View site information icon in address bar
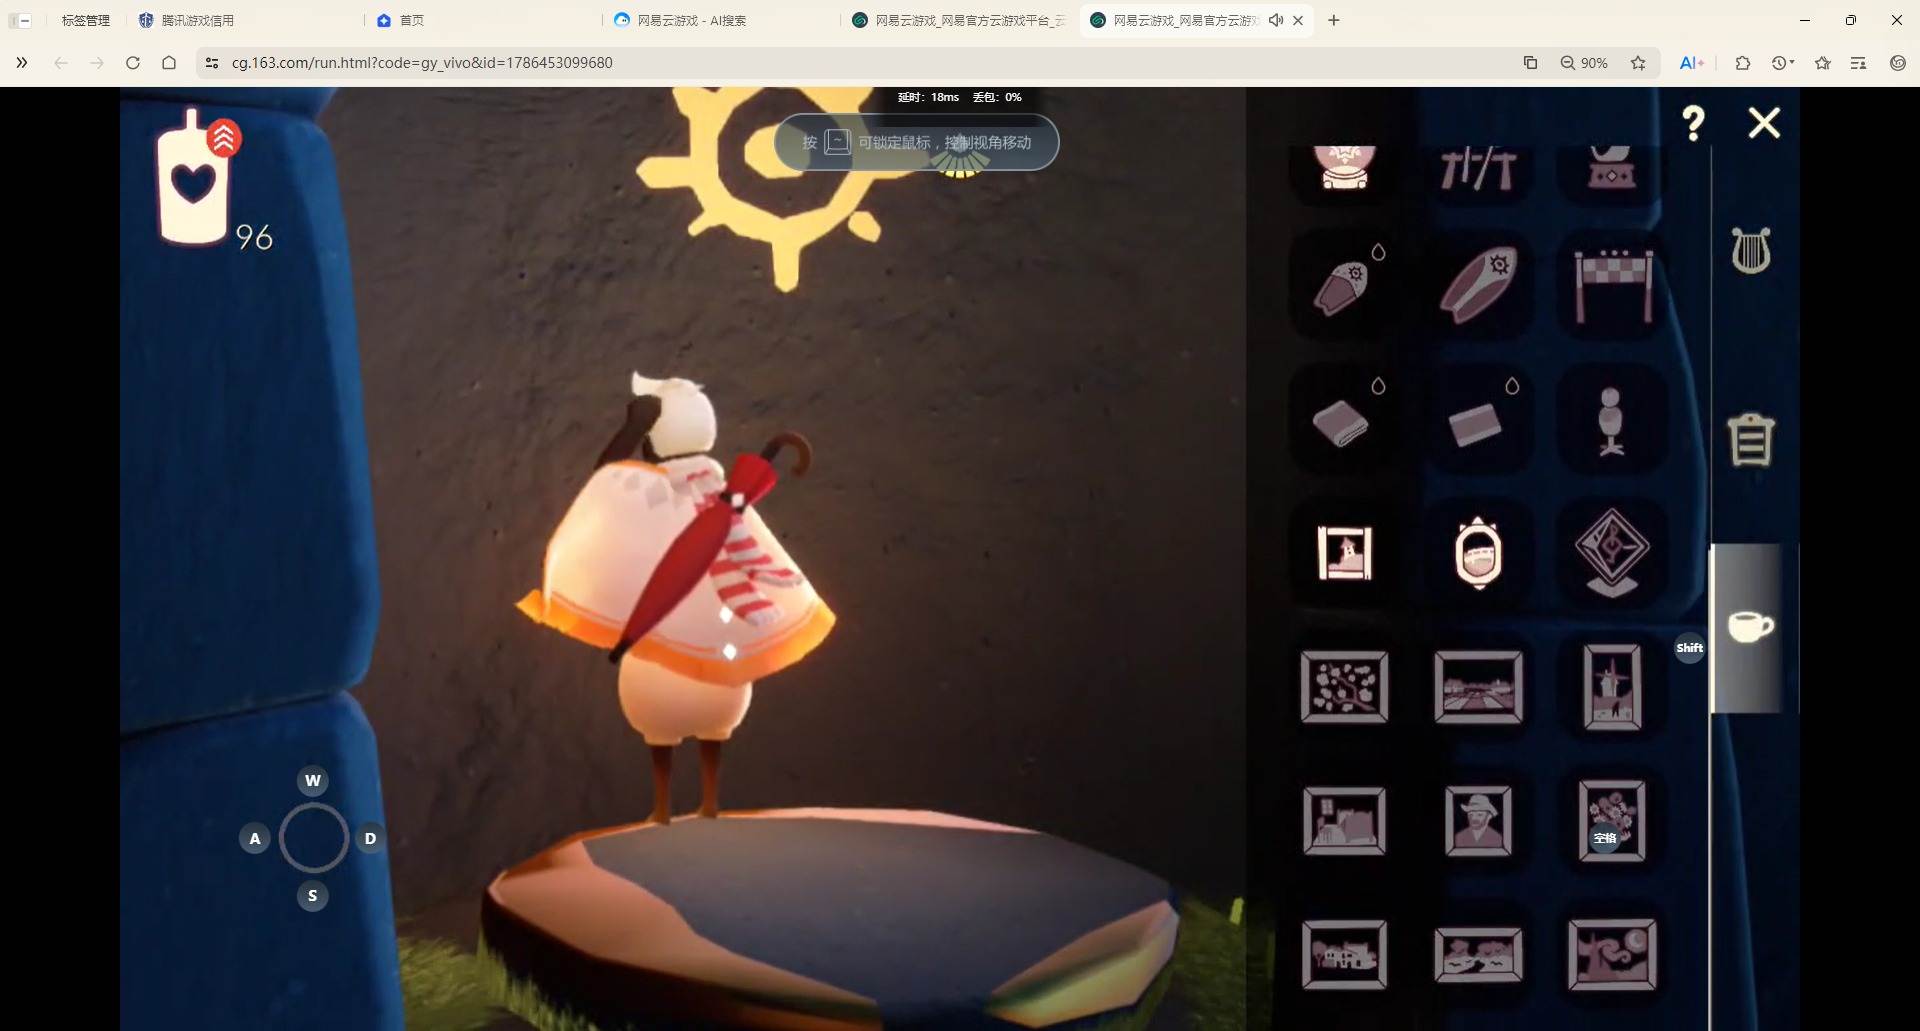 [211, 62]
